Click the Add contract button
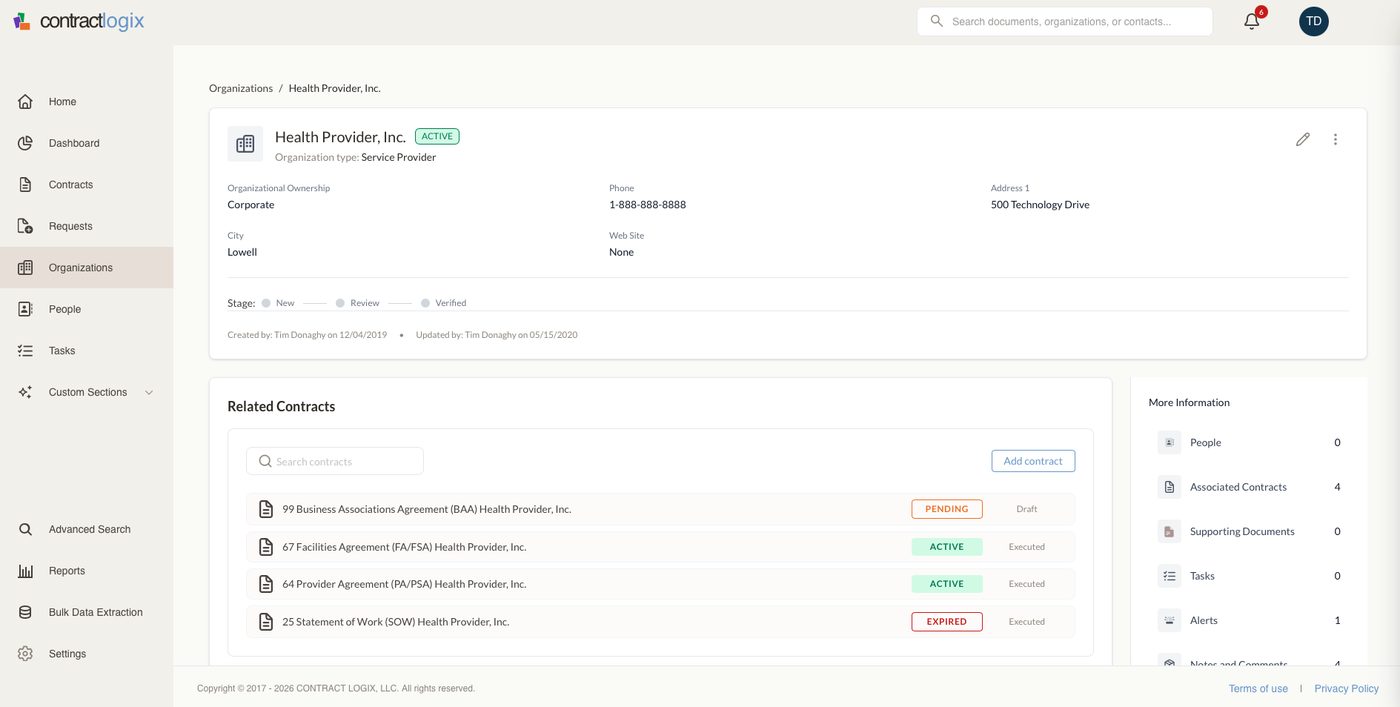1400x707 pixels. click(1033, 461)
